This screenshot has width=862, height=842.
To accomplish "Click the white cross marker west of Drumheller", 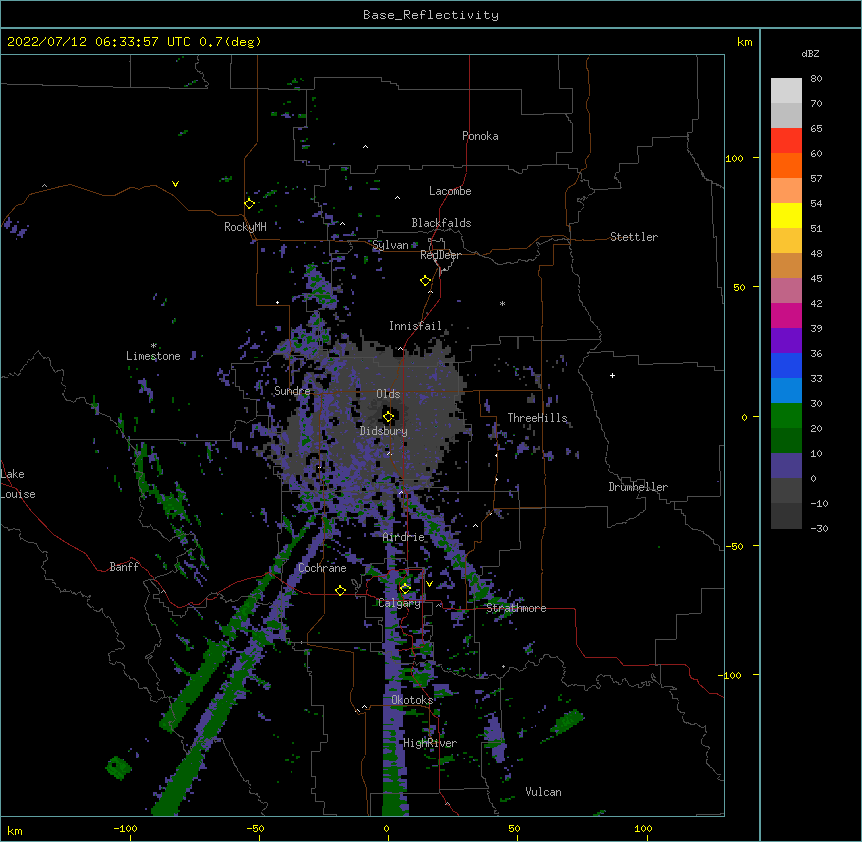I will tap(612, 375).
